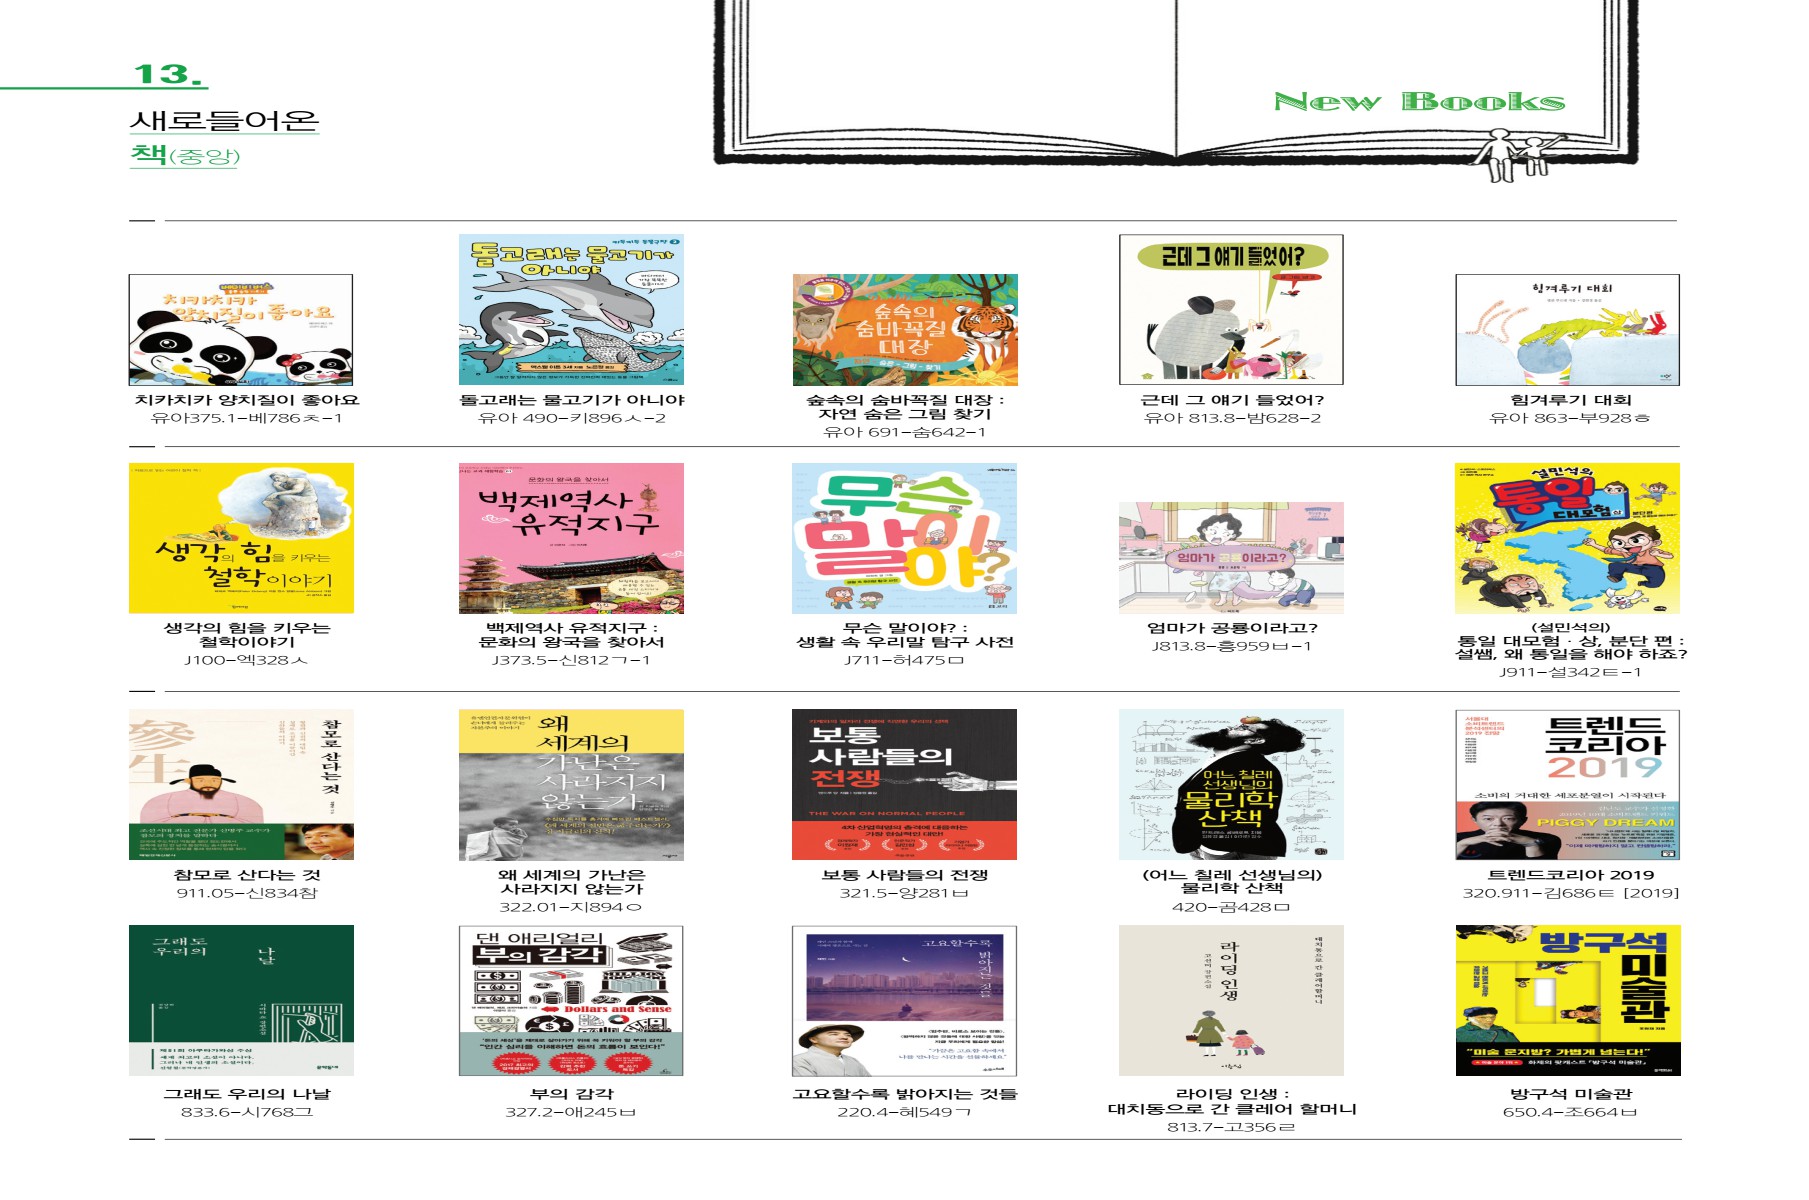Select call number 911.05-신834참
The height and width of the screenshot is (1200, 1809).
point(246,893)
